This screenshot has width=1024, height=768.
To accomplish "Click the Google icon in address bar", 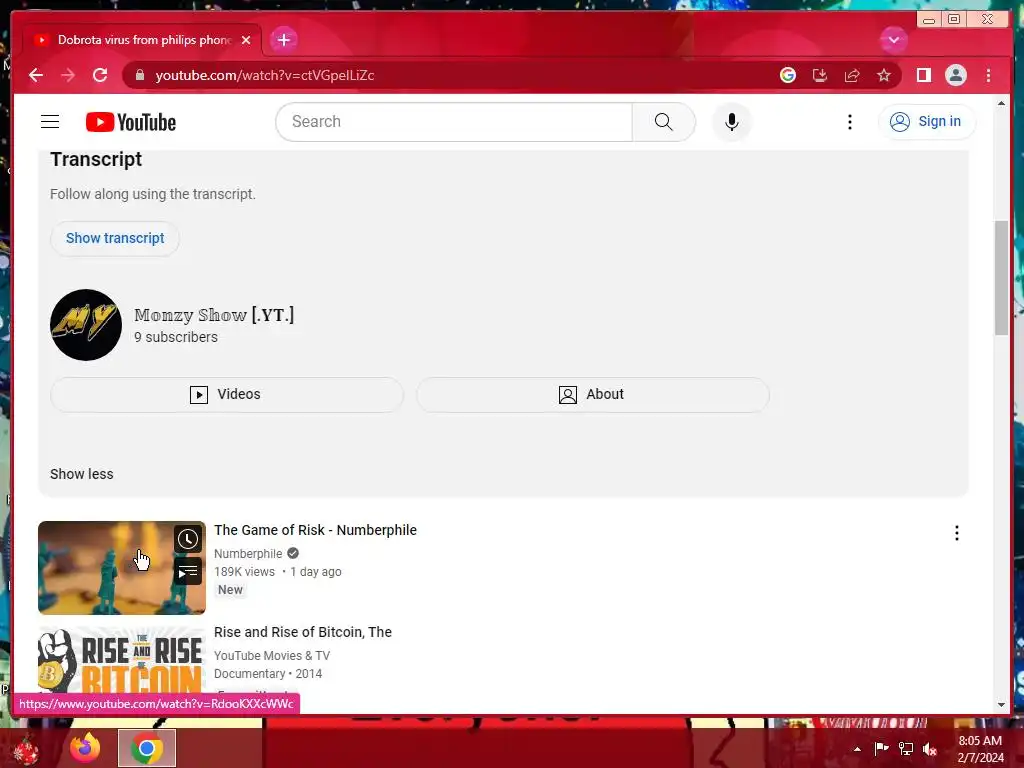I will [788, 75].
